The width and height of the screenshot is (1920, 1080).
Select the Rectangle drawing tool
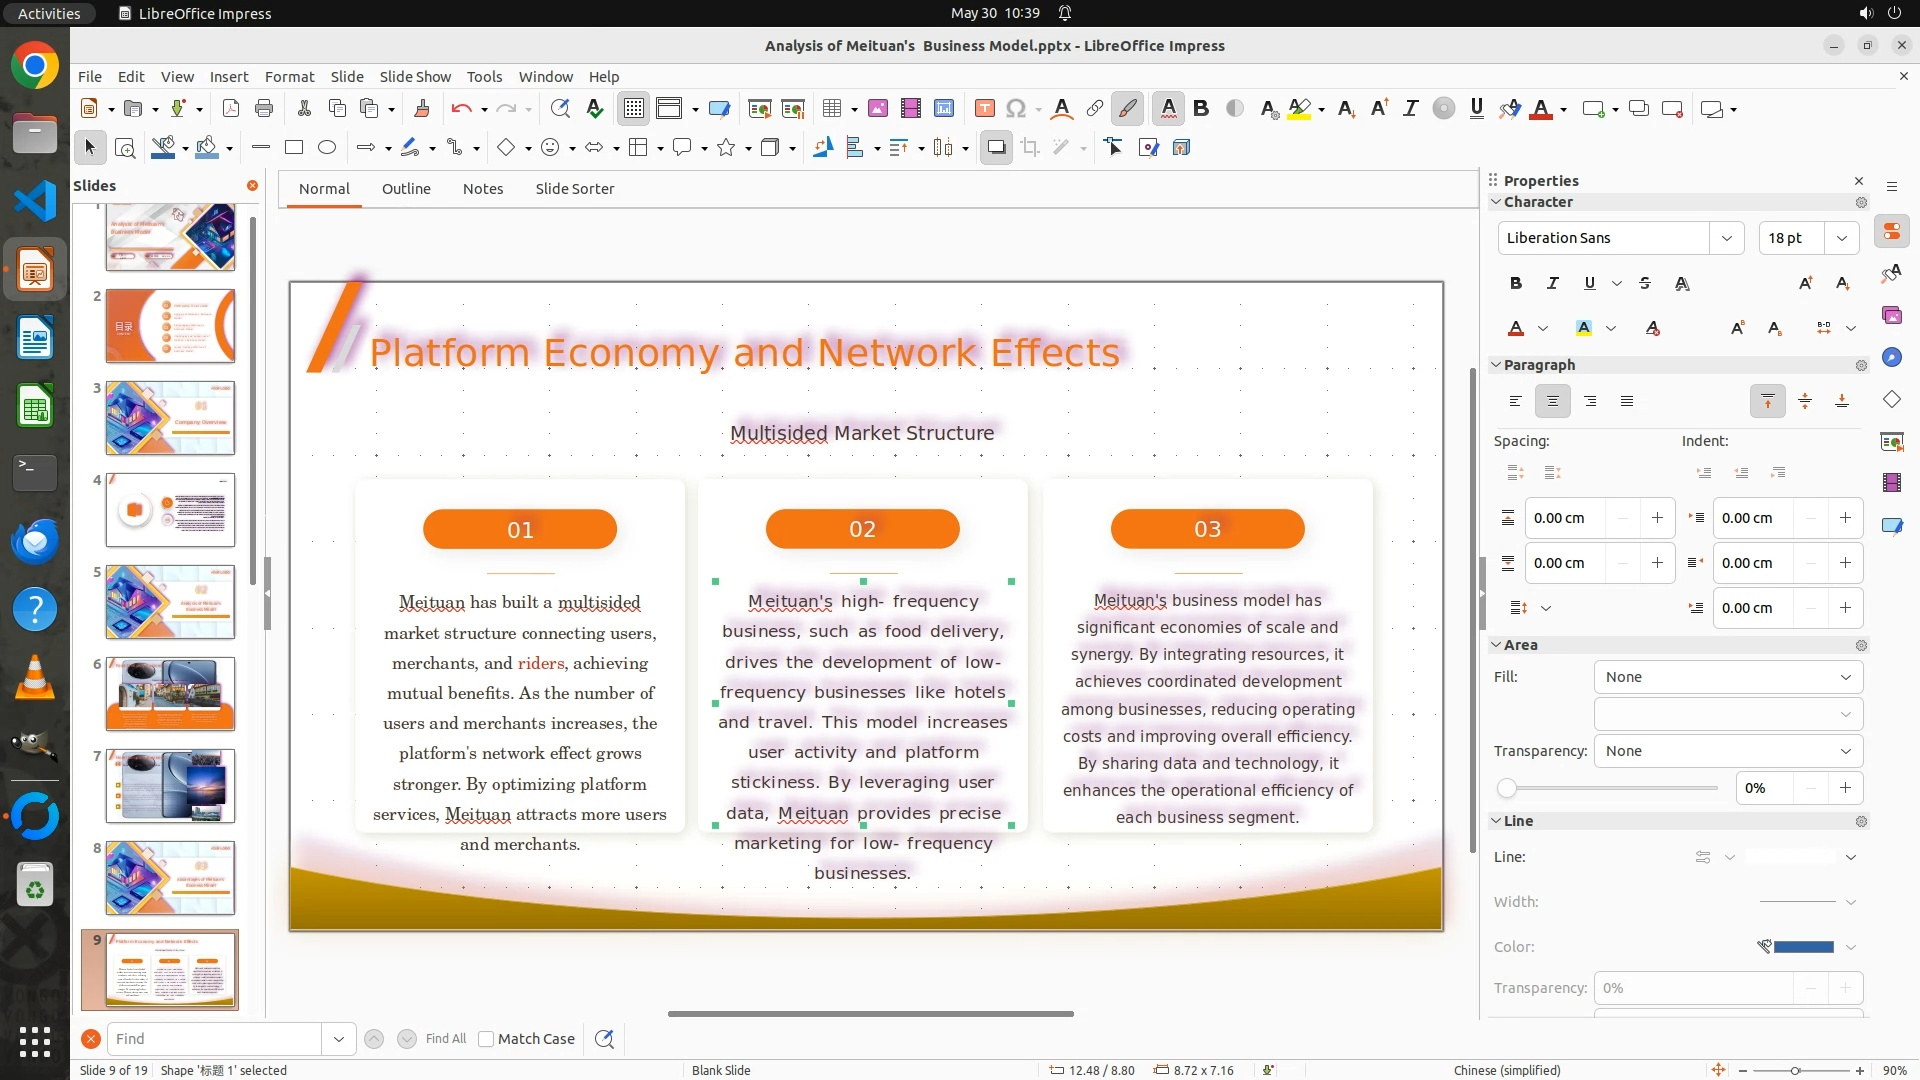[x=294, y=148]
